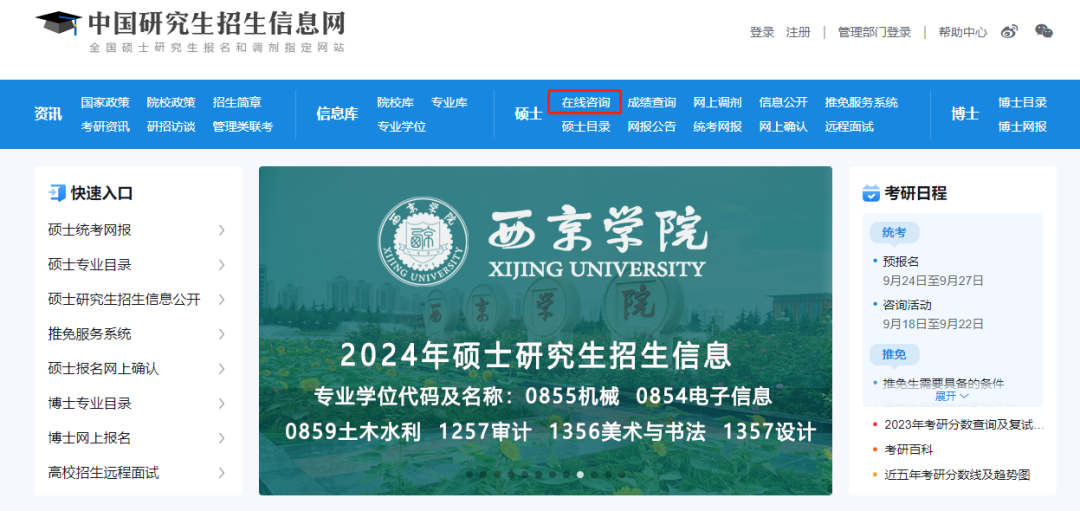
Task: Open 院校政策 under 资讯
Action: (171, 103)
